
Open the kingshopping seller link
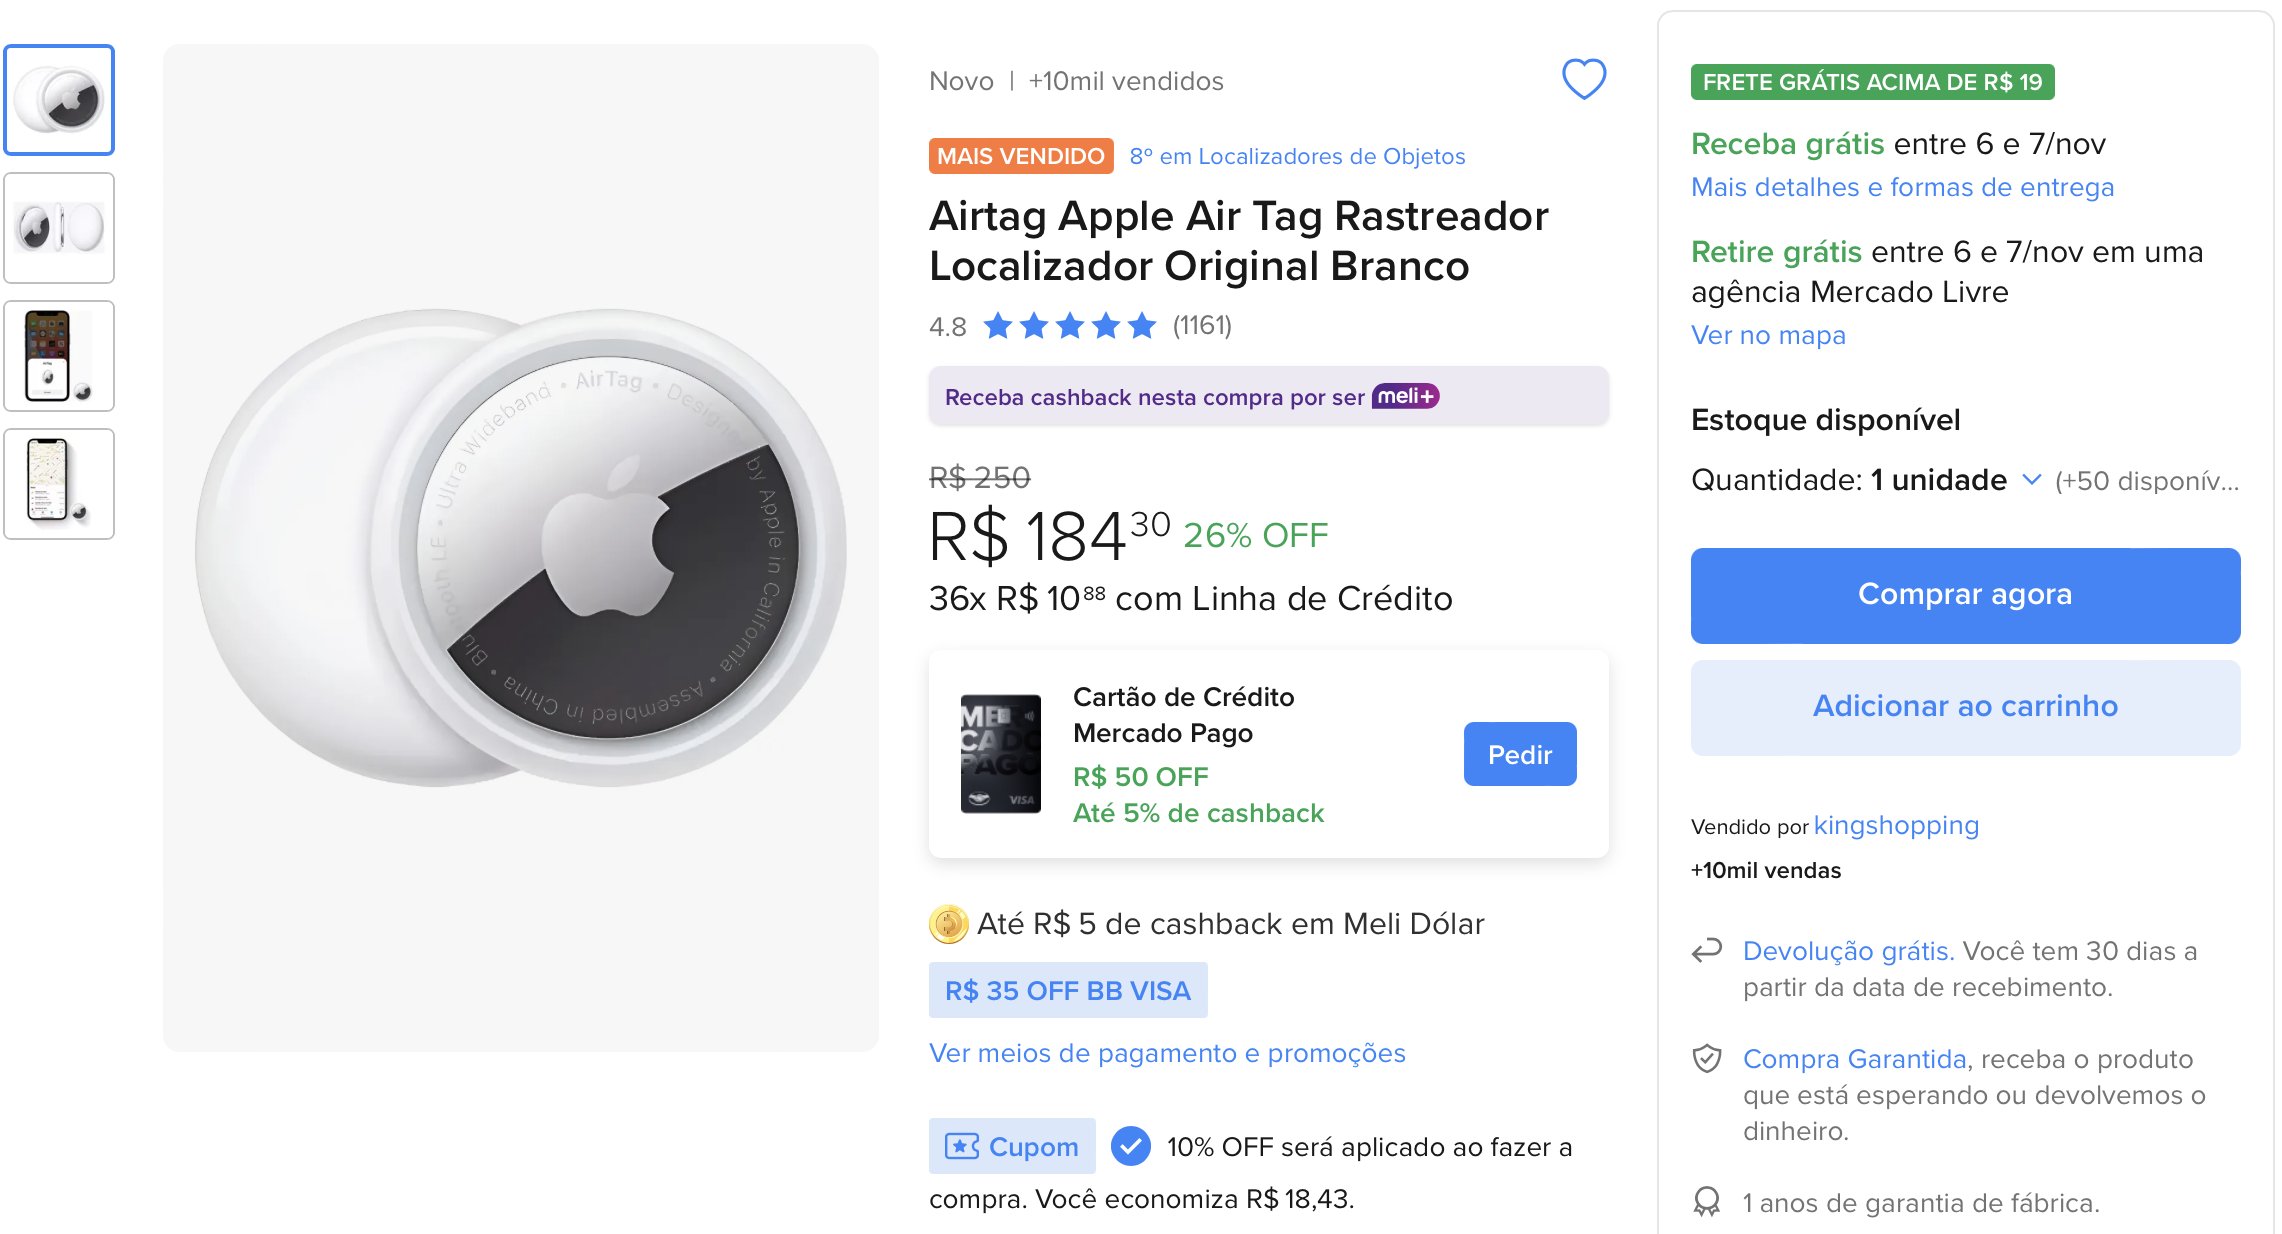tap(1896, 825)
